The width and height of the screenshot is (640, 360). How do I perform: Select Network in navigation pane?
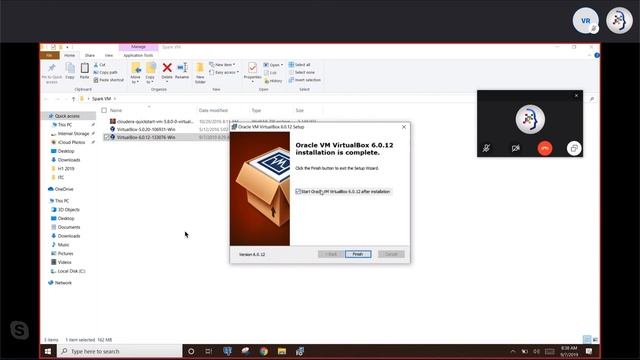click(63, 282)
